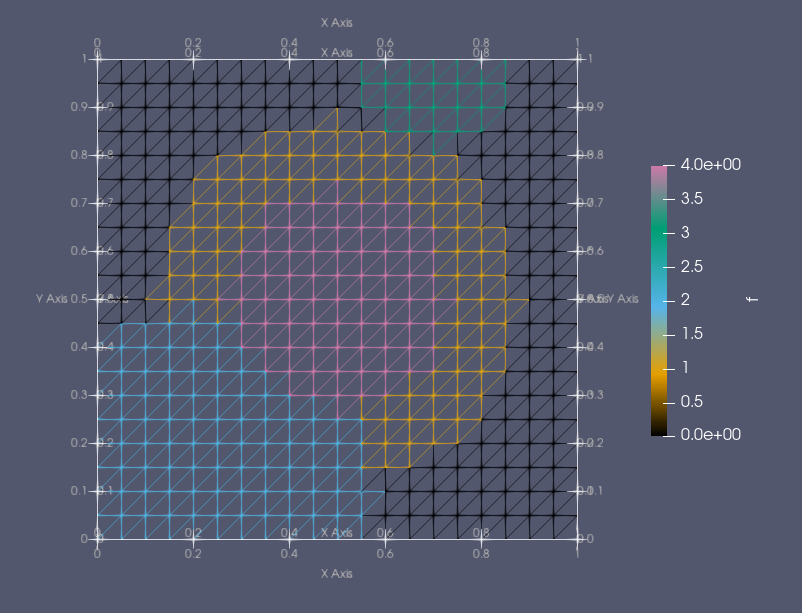Click the 0.5 color legend label
Viewport: 802px width, 613px height.
(x=692, y=402)
